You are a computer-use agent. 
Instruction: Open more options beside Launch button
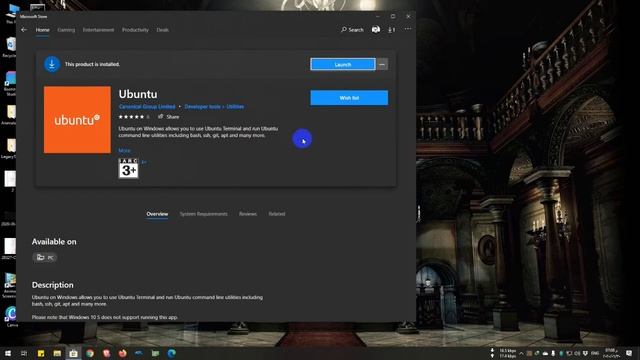[382, 64]
